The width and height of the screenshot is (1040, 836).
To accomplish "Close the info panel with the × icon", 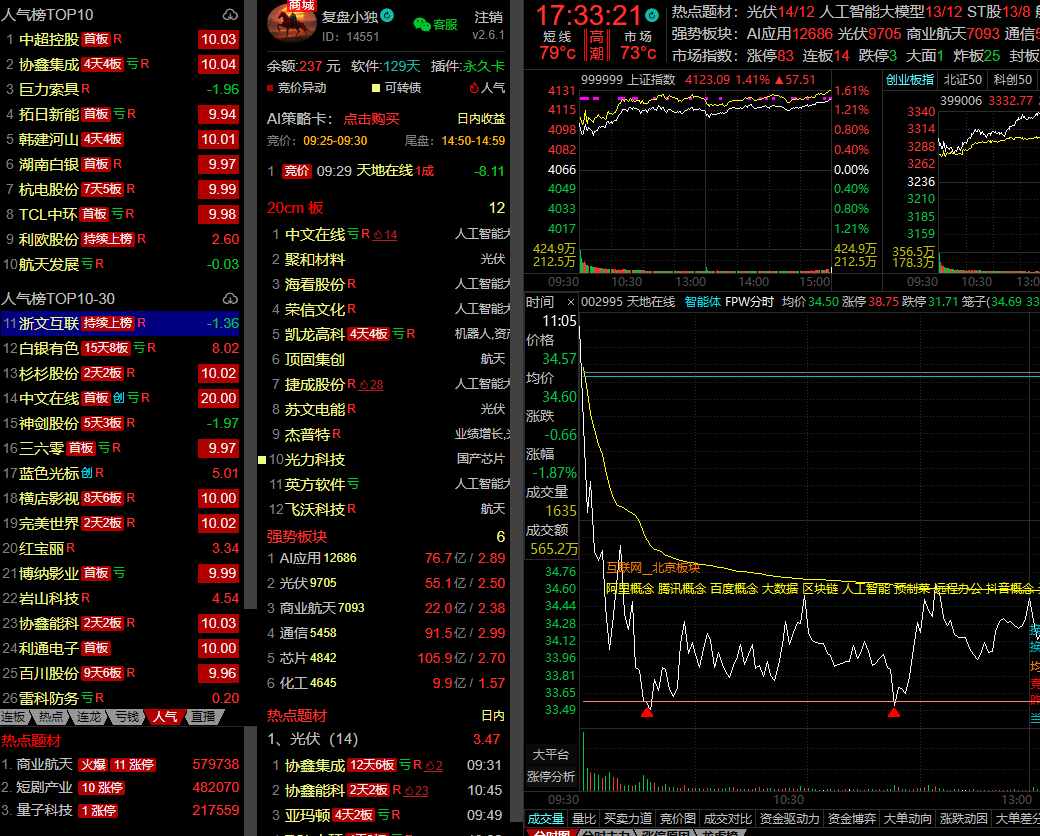I will [x=570, y=302].
